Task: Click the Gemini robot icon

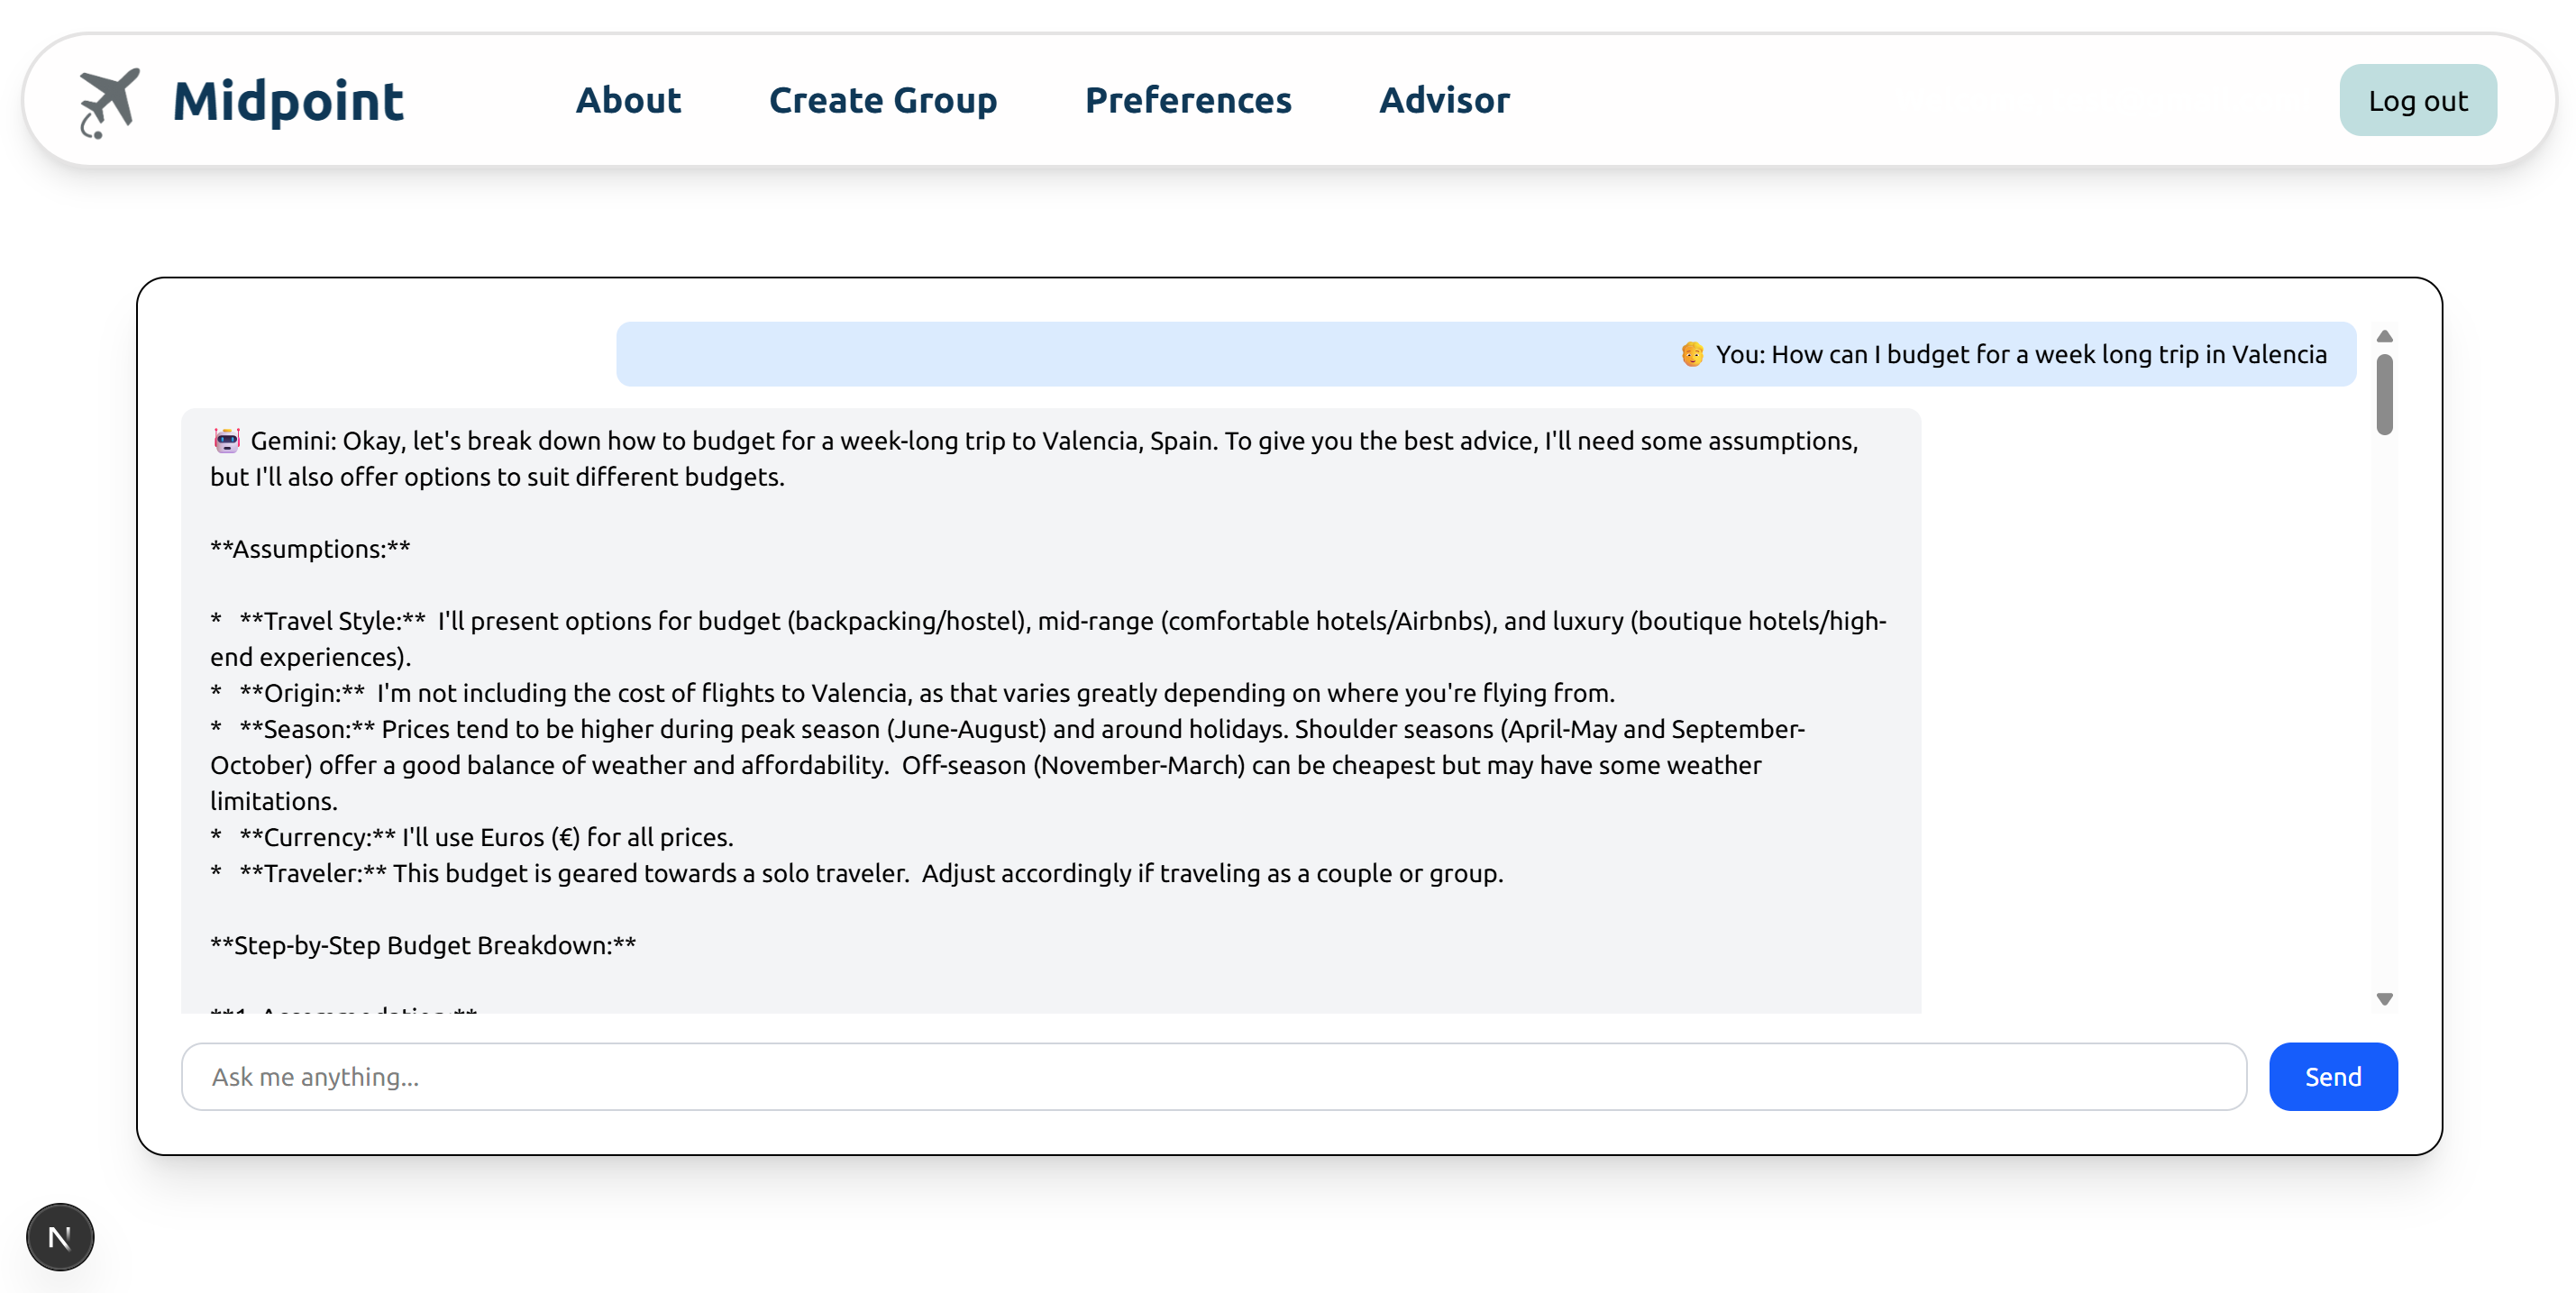Action: click(227, 440)
